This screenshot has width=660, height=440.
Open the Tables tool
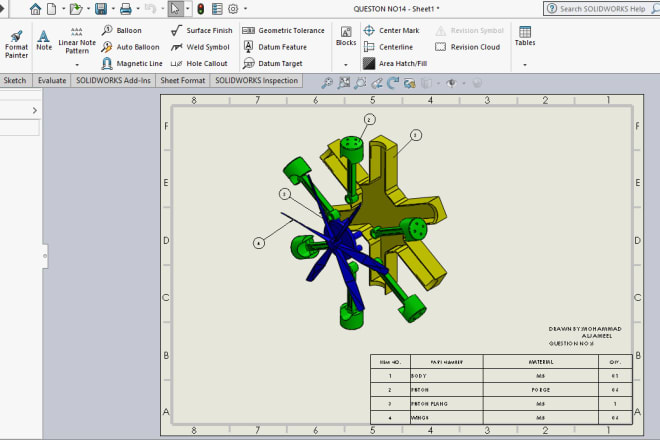[525, 36]
